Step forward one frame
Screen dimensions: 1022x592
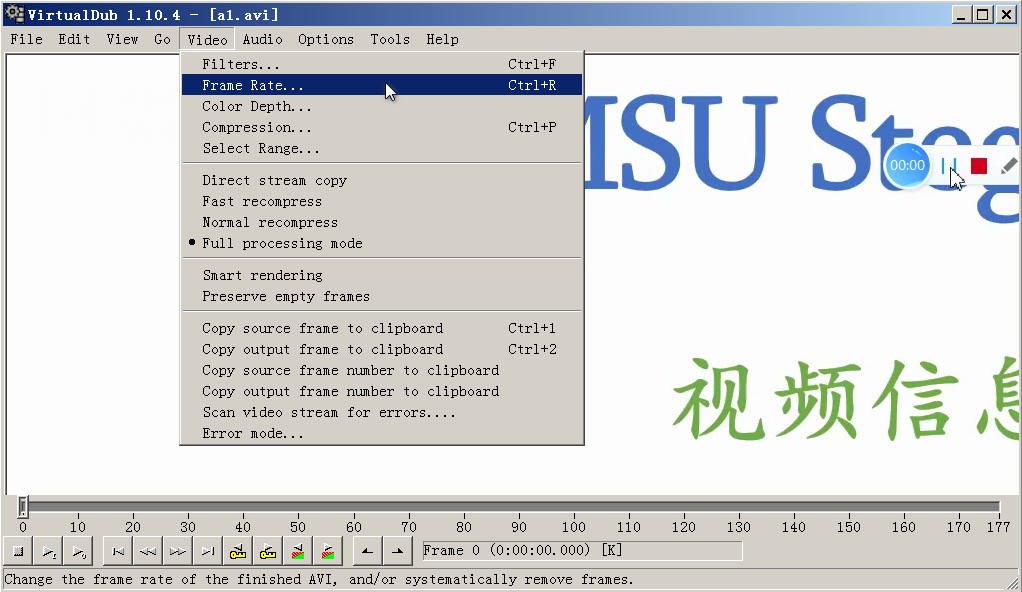click(178, 551)
